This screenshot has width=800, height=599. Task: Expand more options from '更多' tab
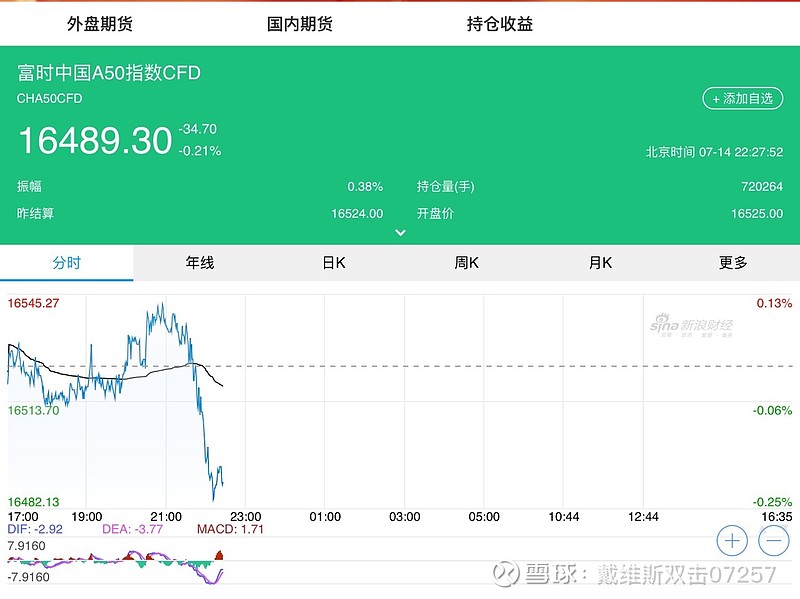[x=733, y=262]
